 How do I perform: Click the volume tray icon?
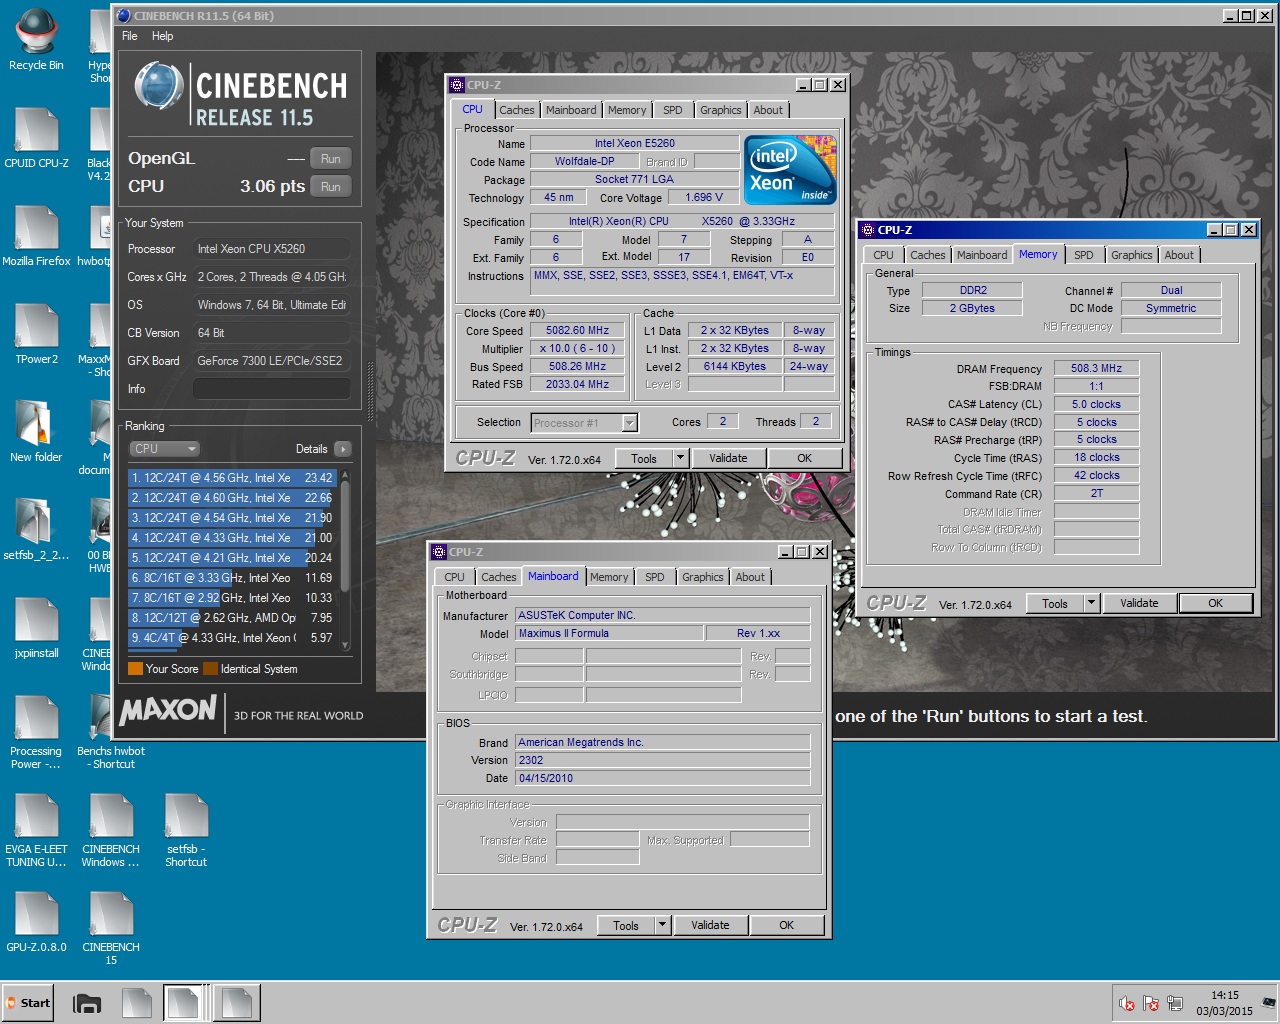pyautogui.click(x=1127, y=1003)
